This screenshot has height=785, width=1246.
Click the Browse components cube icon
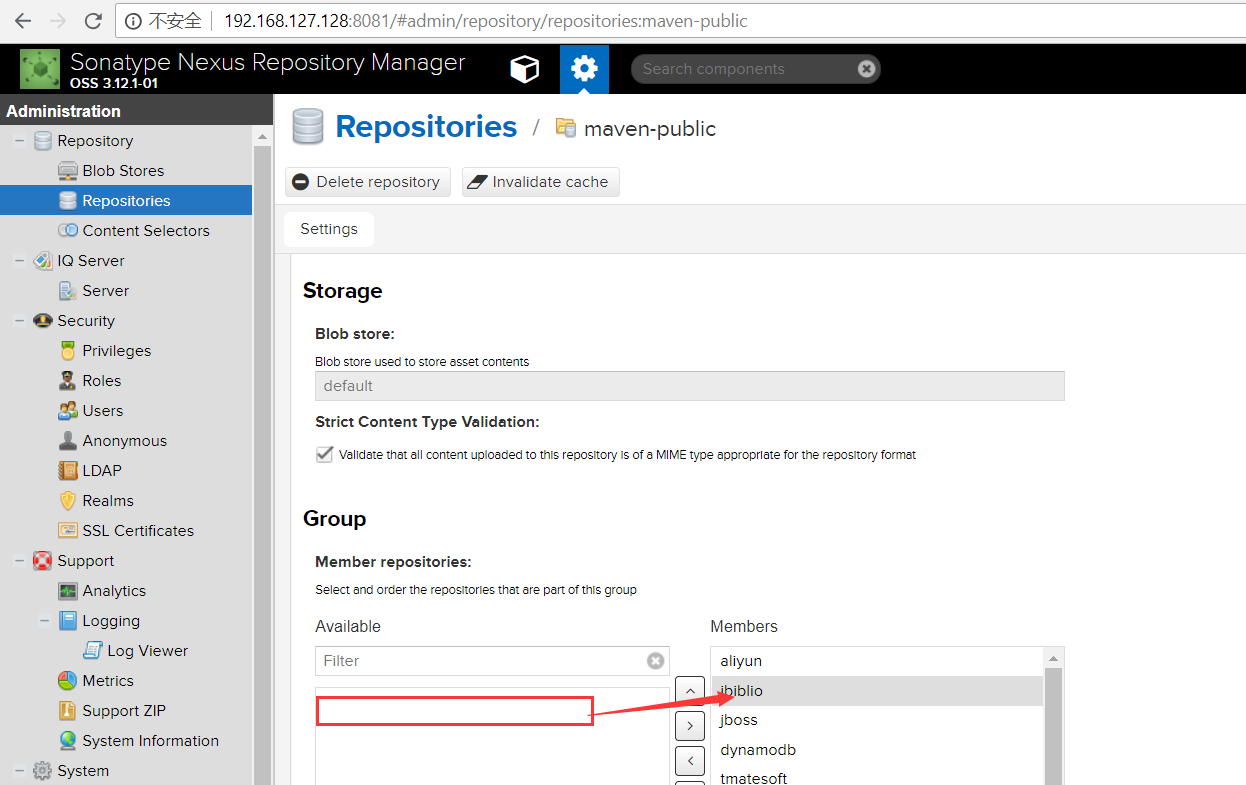point(524,69)
